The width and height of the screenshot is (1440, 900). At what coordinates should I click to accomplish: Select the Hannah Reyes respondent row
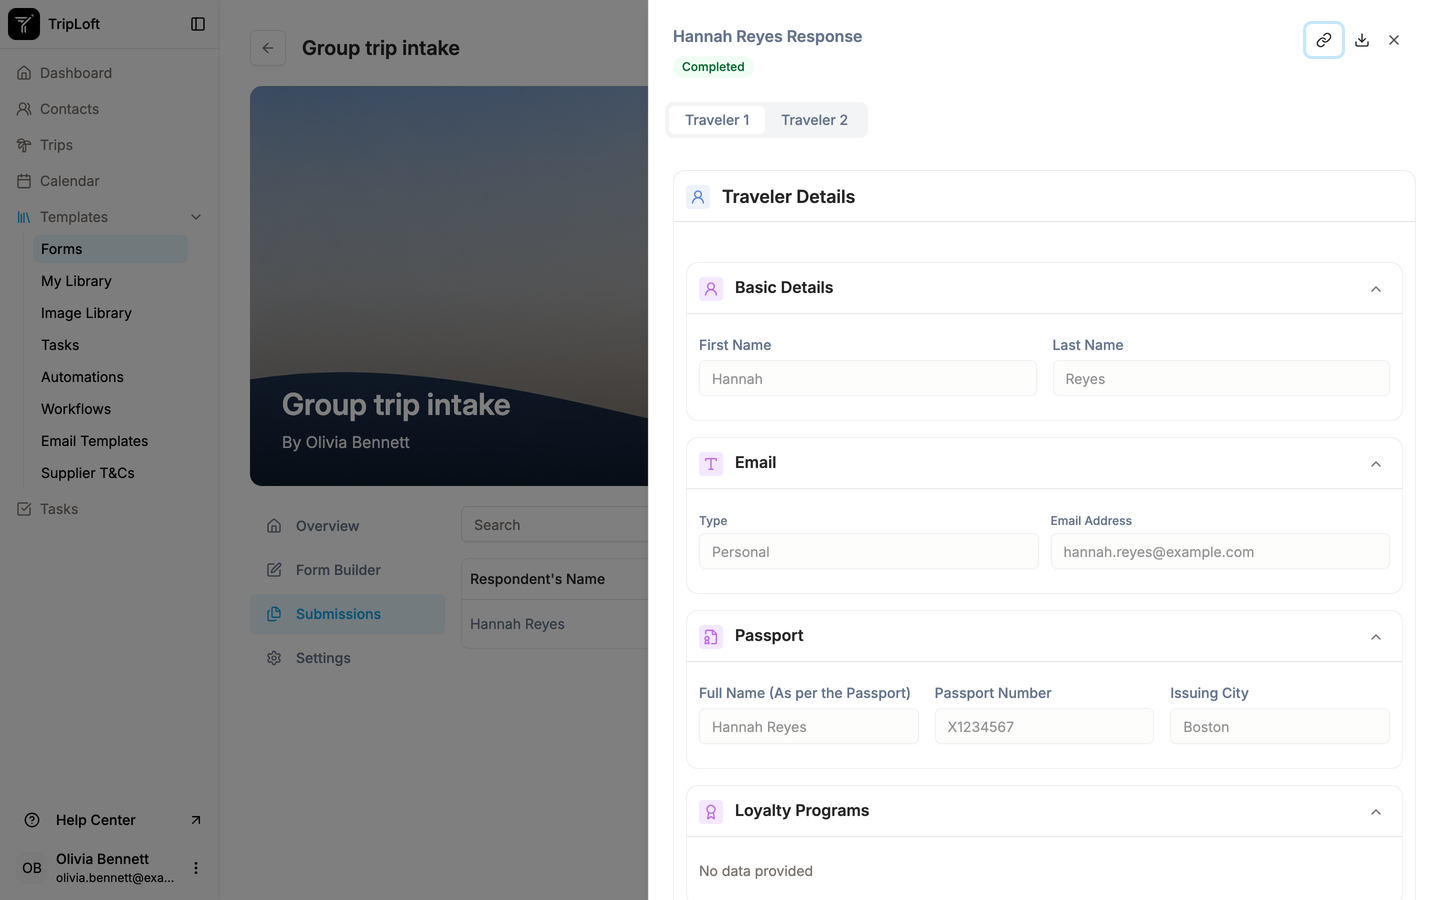tap(555, 624)
